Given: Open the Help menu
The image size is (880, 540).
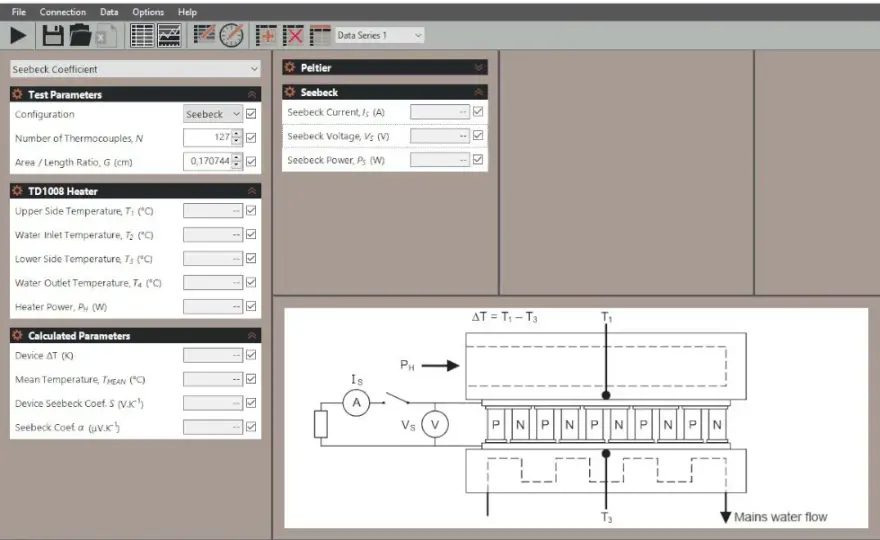Looking at the screenshot, I should tap(187, 12).
